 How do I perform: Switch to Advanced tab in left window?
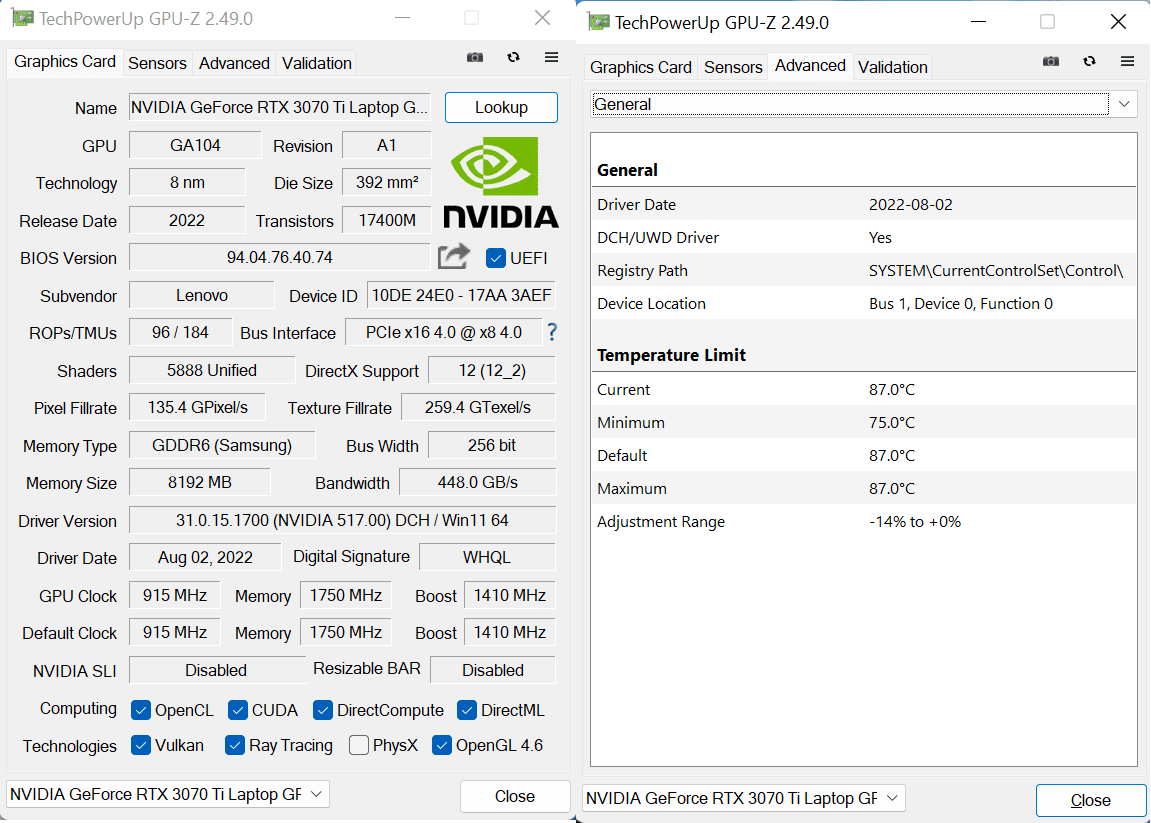tap(234, 63)
